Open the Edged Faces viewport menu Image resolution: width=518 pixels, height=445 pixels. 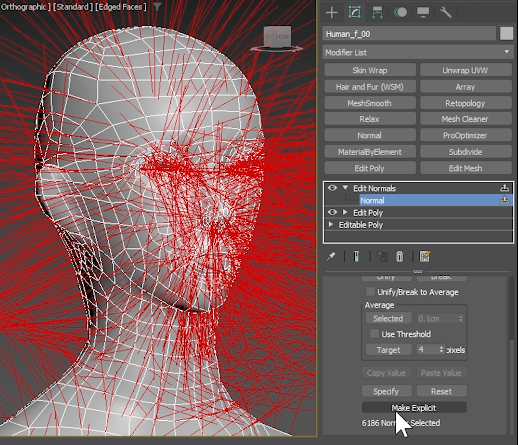click(121, 7)
